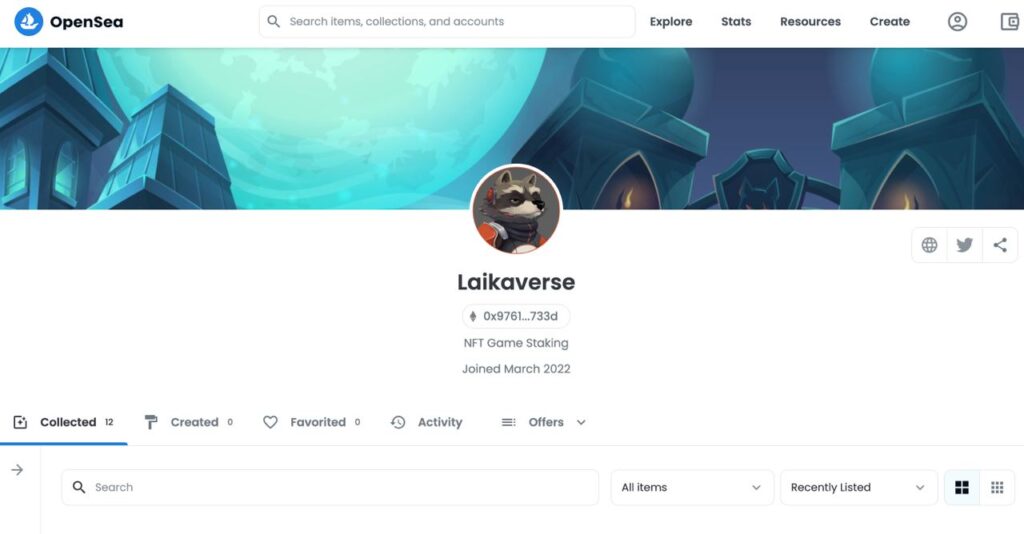Select the Collected tab

coord(63,422)
